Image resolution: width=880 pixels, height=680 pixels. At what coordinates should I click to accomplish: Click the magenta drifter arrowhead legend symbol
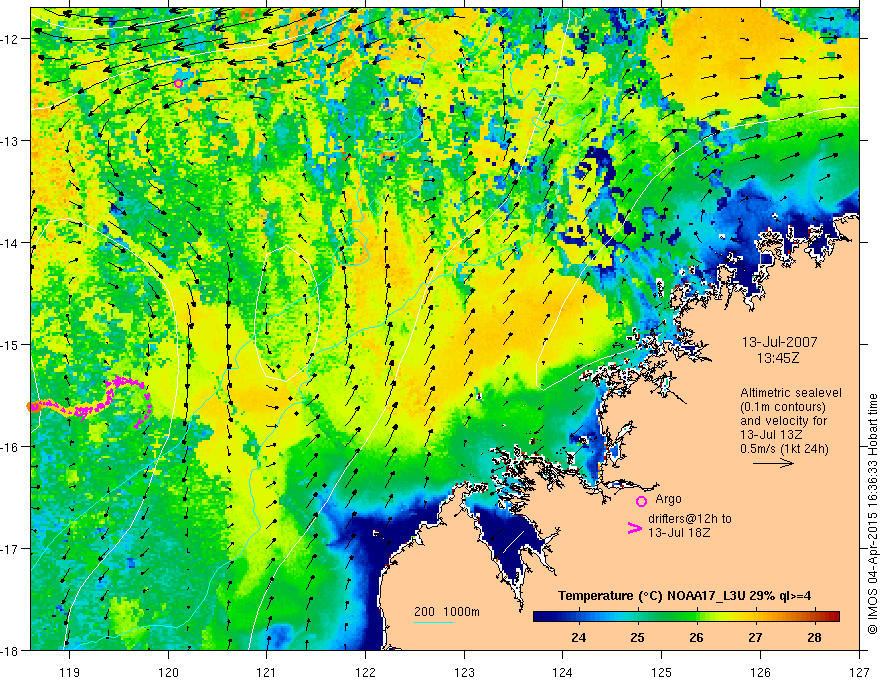pos(635,528)
